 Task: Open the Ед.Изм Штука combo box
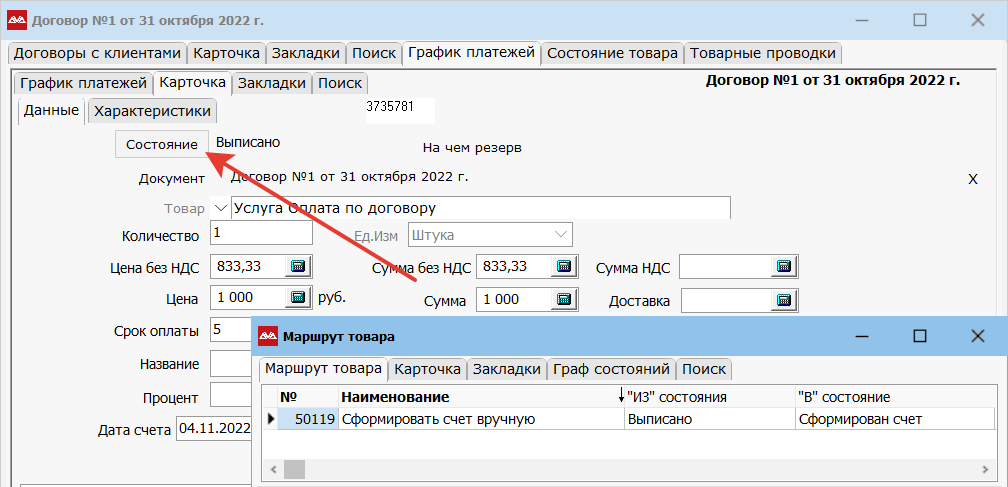click(490, 235)
